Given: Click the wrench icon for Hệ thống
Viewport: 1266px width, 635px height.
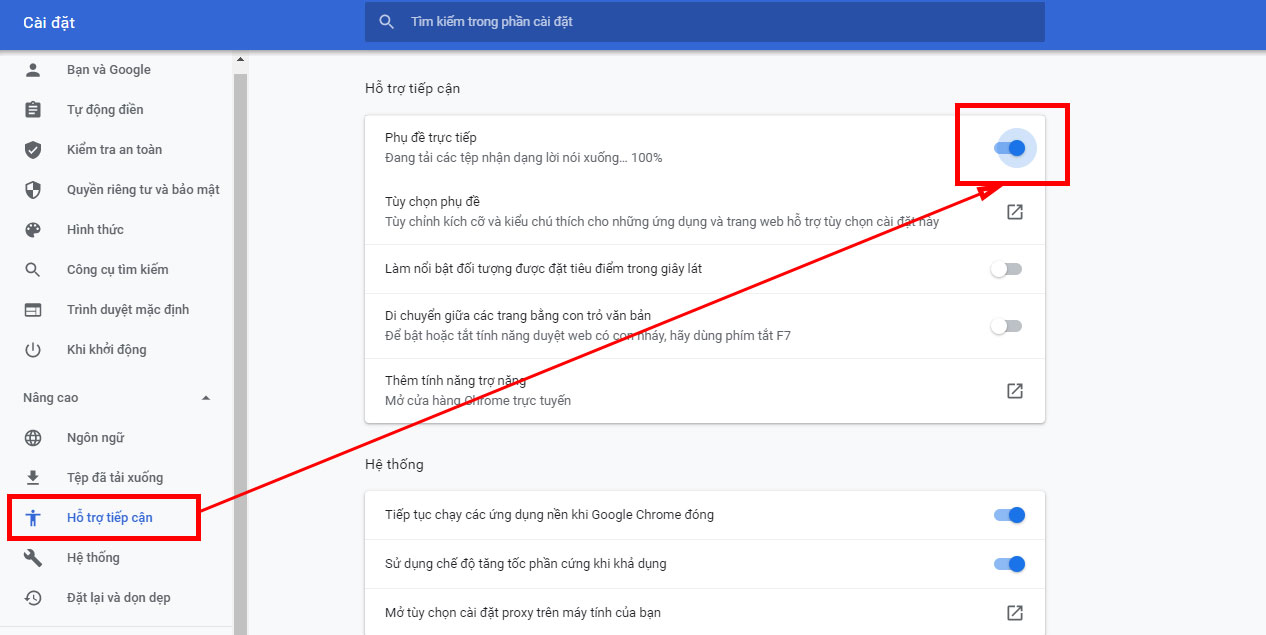Looking at the screenshot, I should click(x=33, y=558).
